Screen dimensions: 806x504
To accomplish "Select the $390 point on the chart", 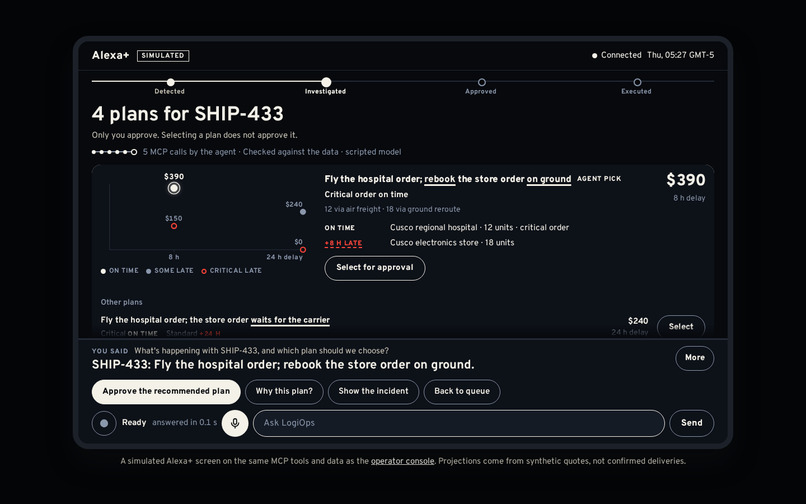I will coord(174,188).
